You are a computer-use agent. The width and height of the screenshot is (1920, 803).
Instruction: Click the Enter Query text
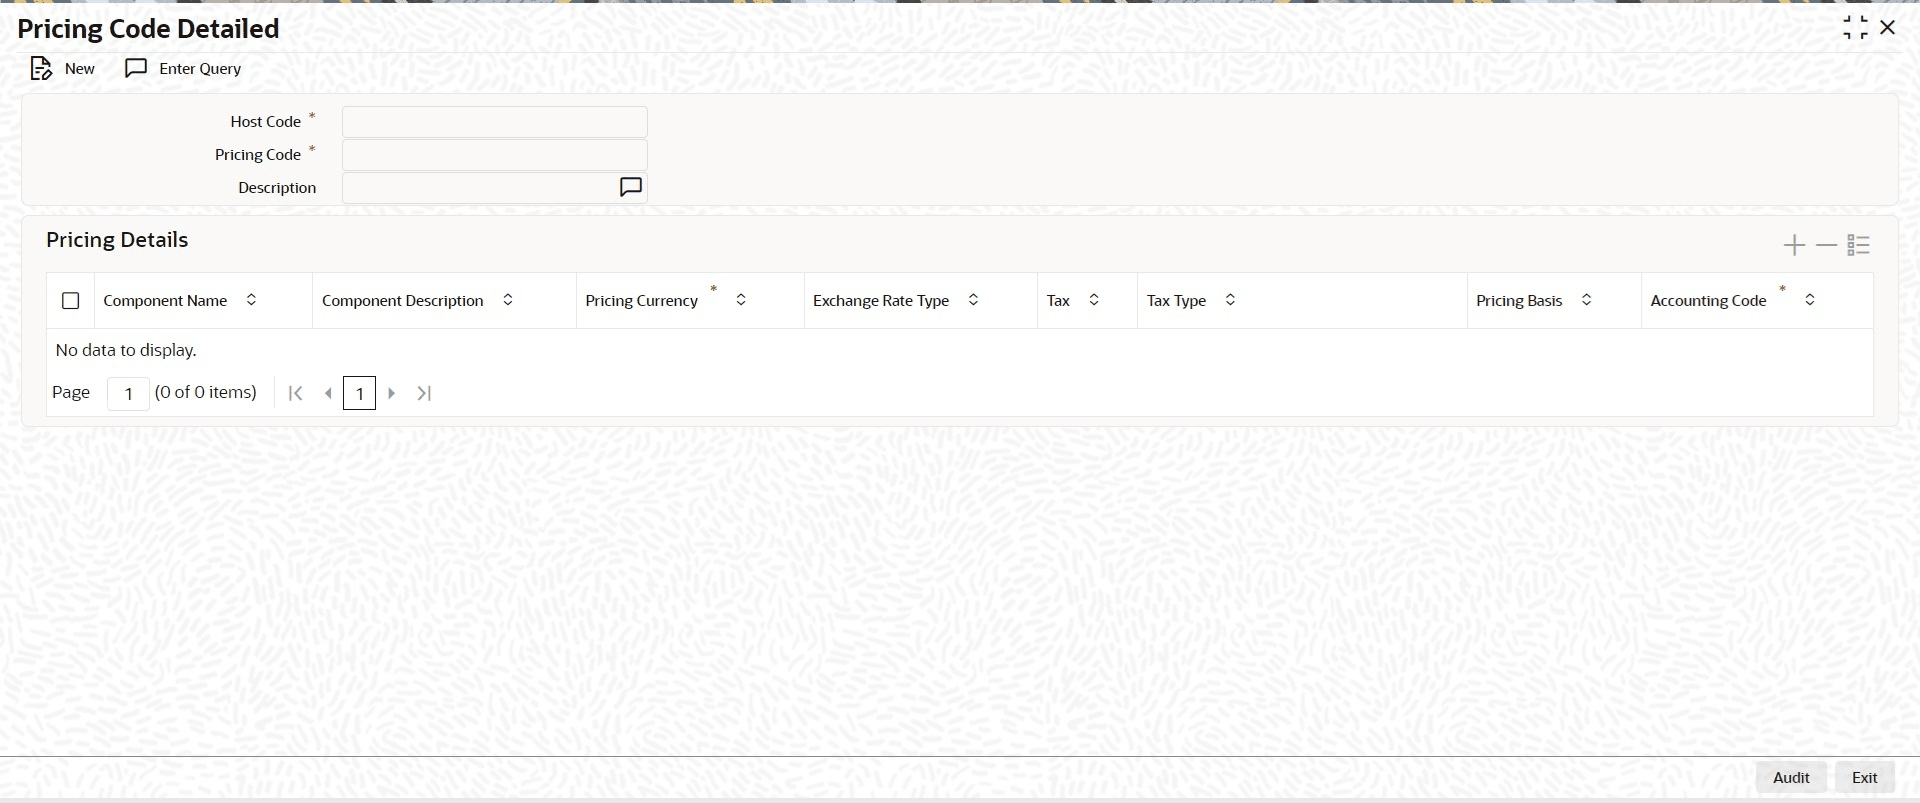point(200,69)
